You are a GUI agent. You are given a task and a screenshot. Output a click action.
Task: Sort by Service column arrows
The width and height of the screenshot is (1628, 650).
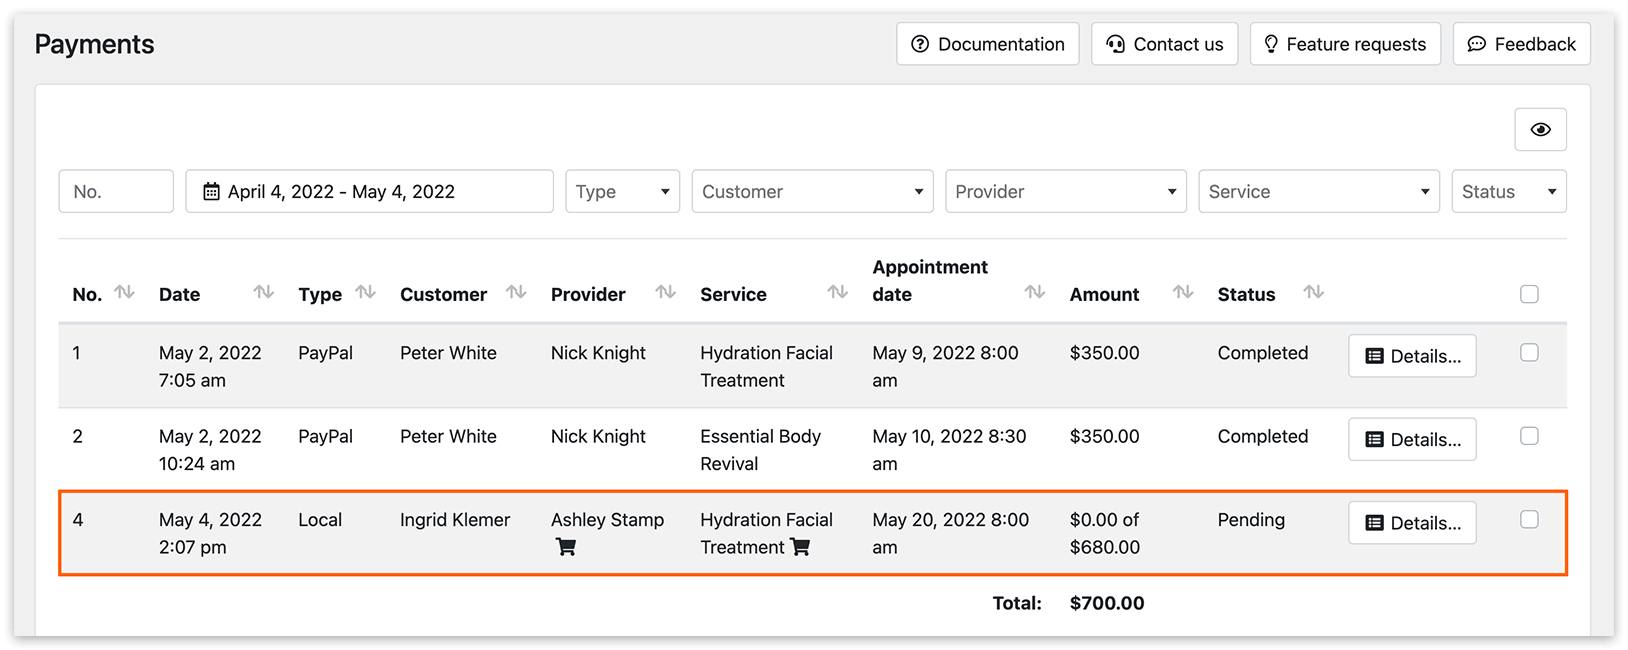(x=838, y=292)
